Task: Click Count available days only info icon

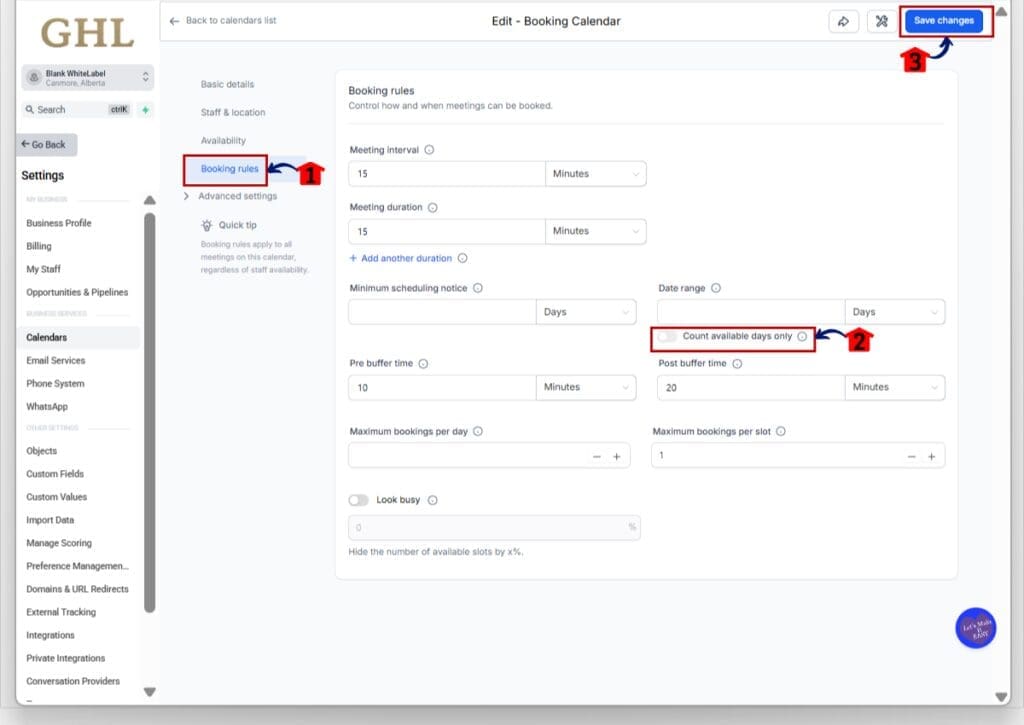Action: pos(802,336)
